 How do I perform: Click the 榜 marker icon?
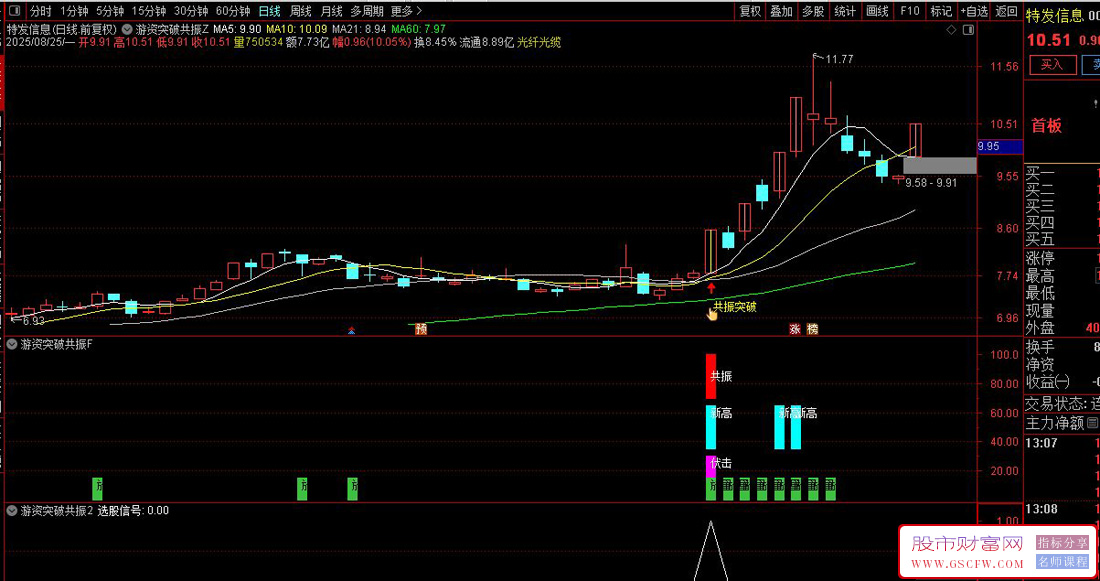812,329
